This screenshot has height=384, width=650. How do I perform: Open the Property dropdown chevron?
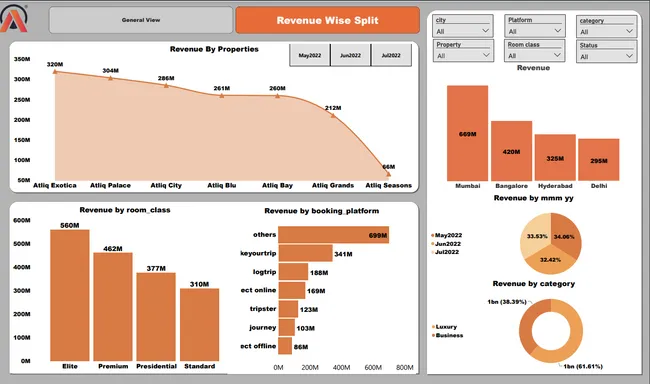[486, 55]
